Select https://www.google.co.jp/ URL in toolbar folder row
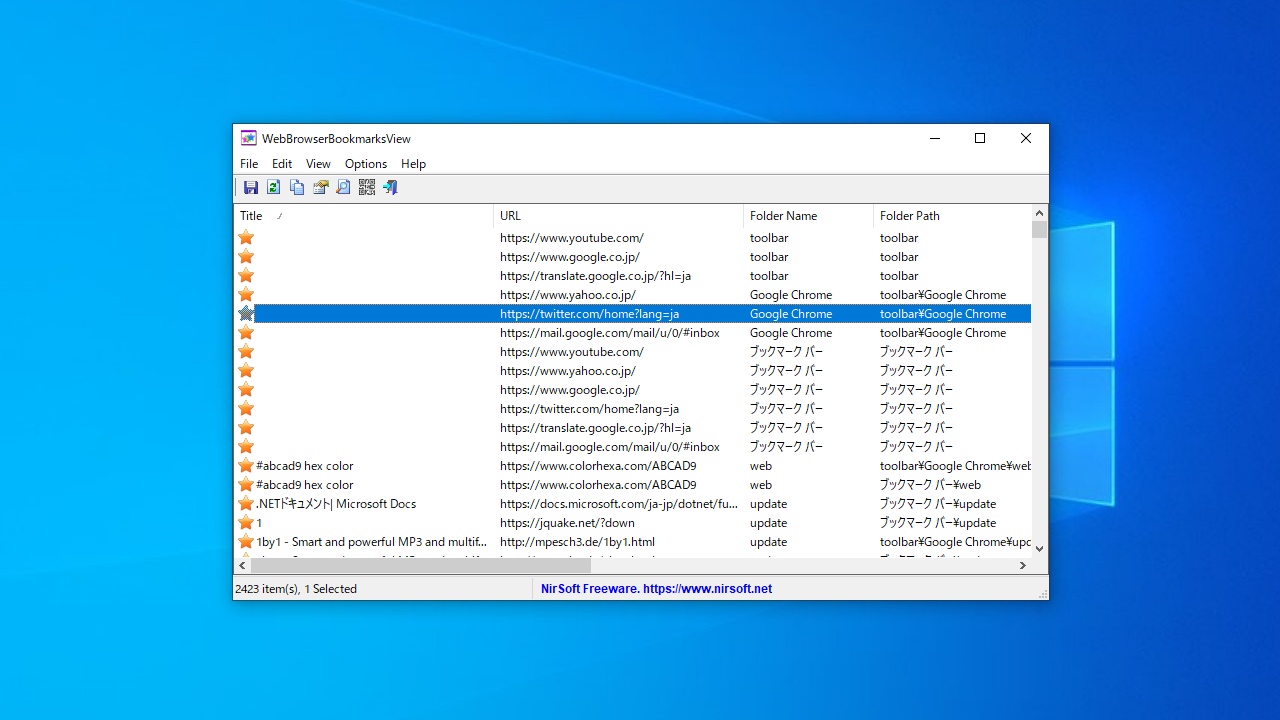1280x720 pixels. click(x=570, y=257)
